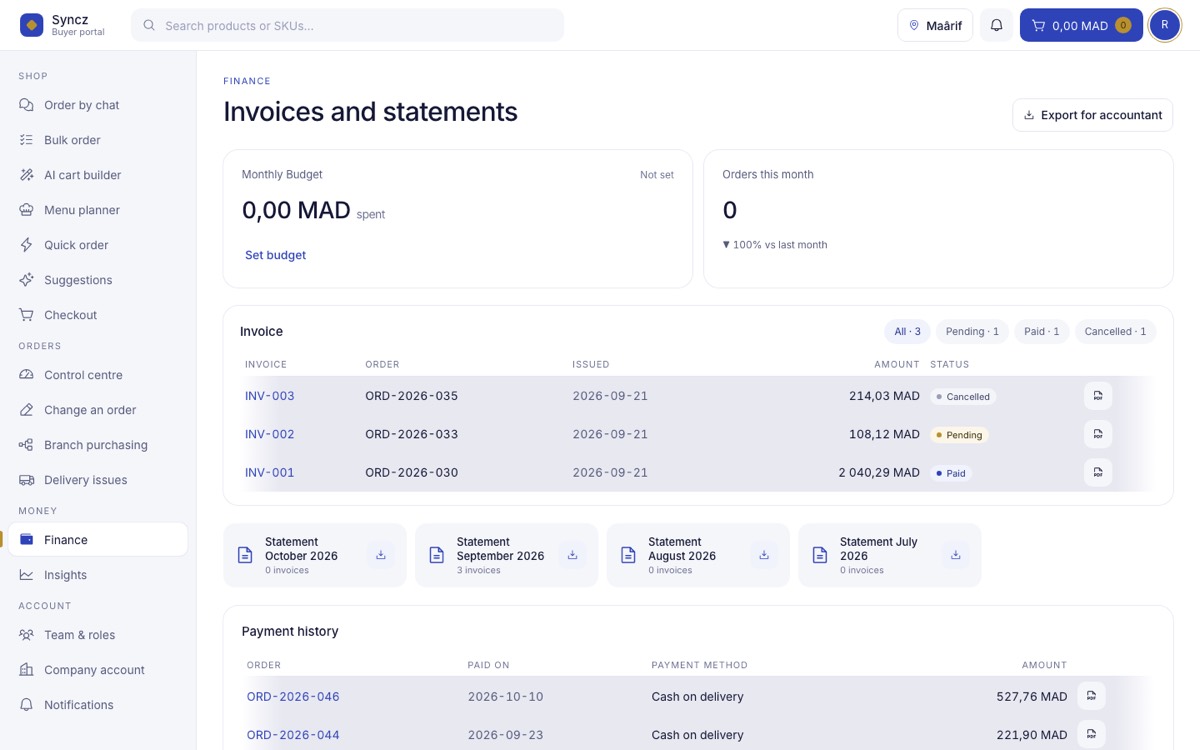Open invoice INV-002 link

click(270, 434)
